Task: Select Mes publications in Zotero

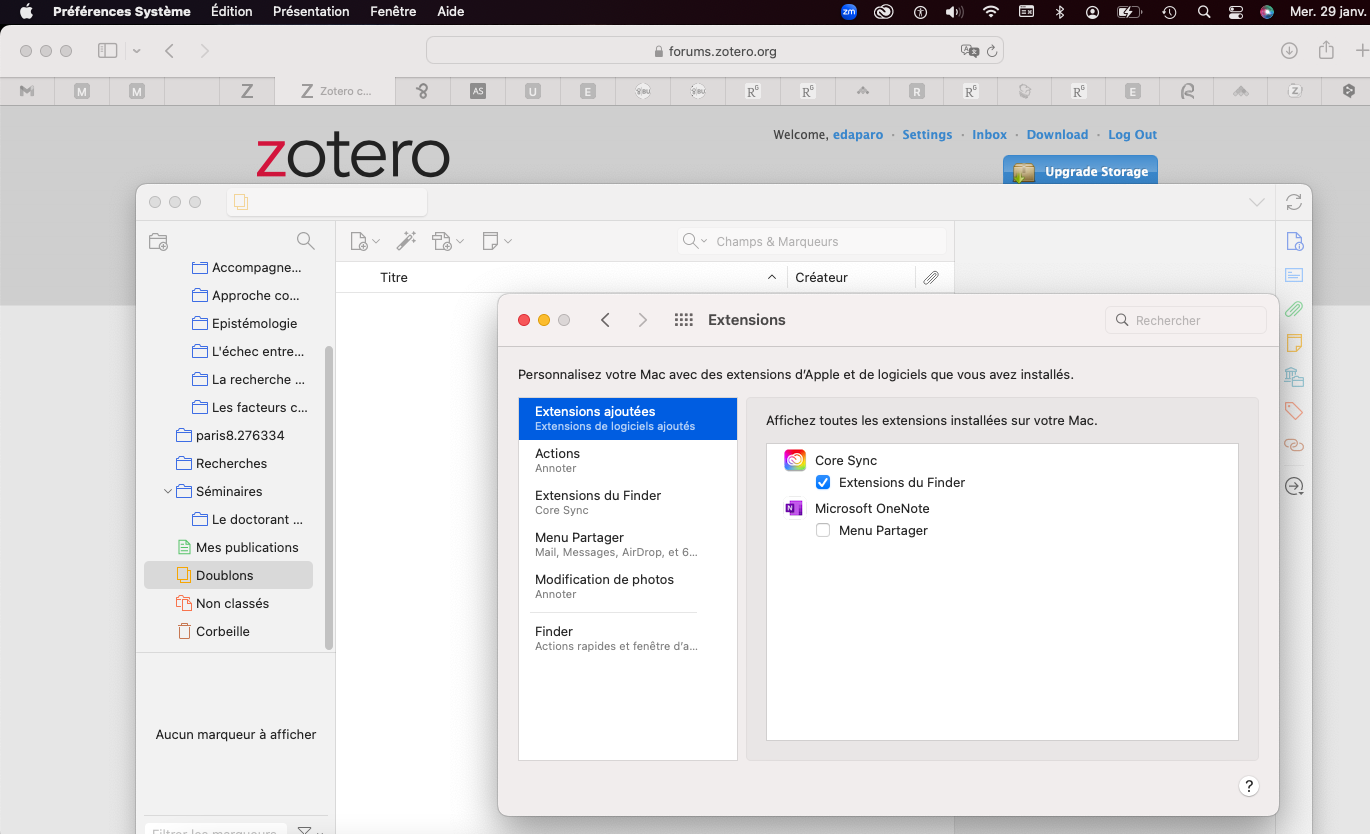Action: click(228, 547)
